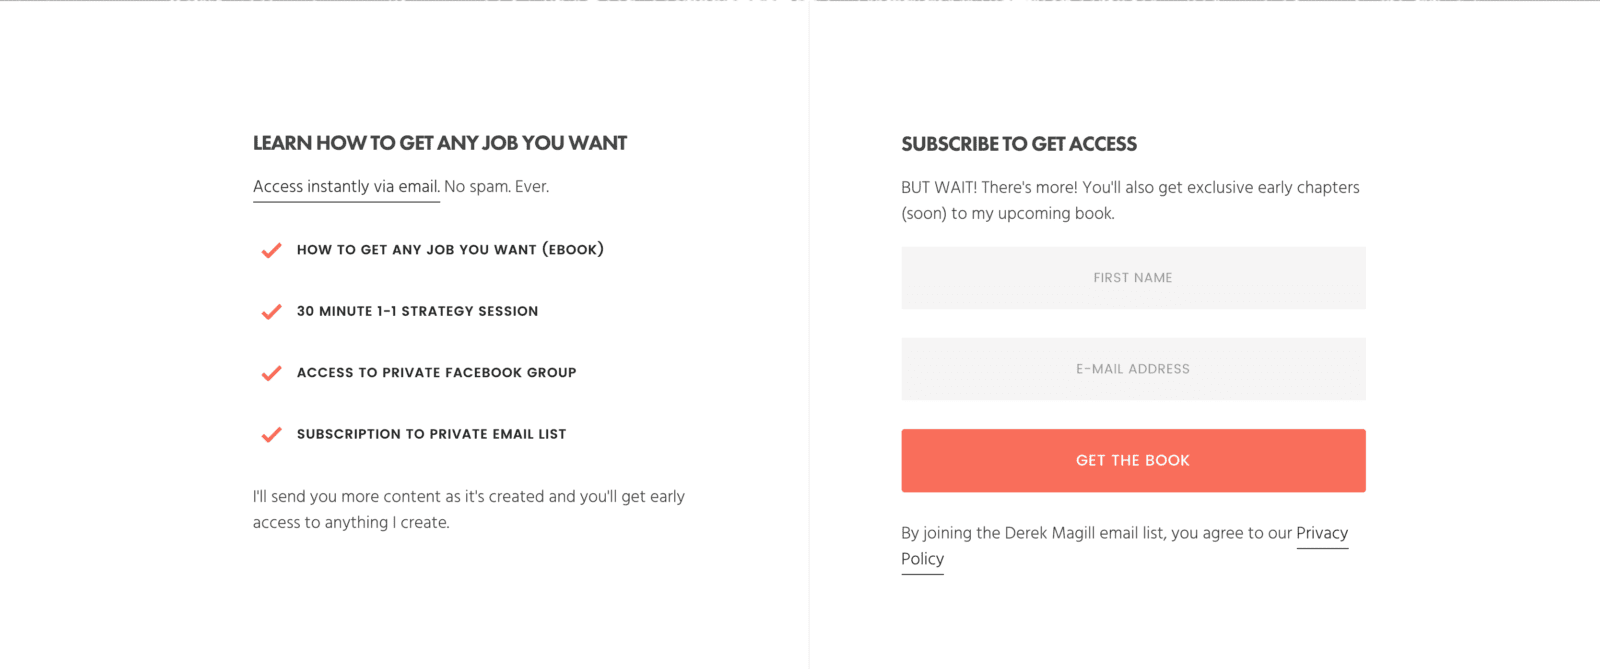Click the FIRST NAME placeholder label

tap(1131, 277)
